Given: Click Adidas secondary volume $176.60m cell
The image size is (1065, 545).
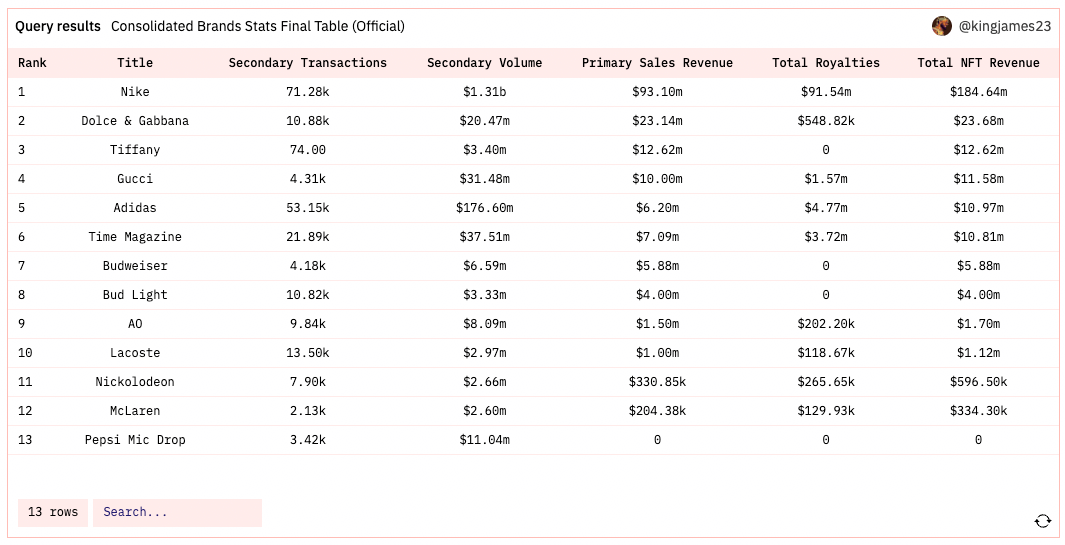Looking at the screenshot, I should [x=484, y=208].
